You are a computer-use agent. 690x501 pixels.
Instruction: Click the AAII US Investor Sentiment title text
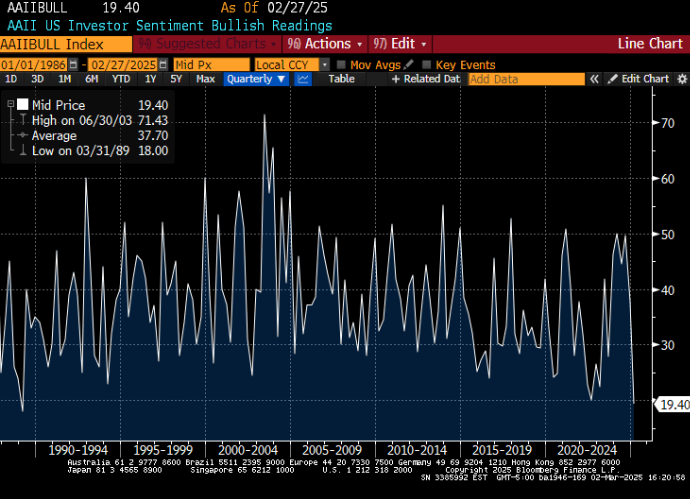pos(169,26)
